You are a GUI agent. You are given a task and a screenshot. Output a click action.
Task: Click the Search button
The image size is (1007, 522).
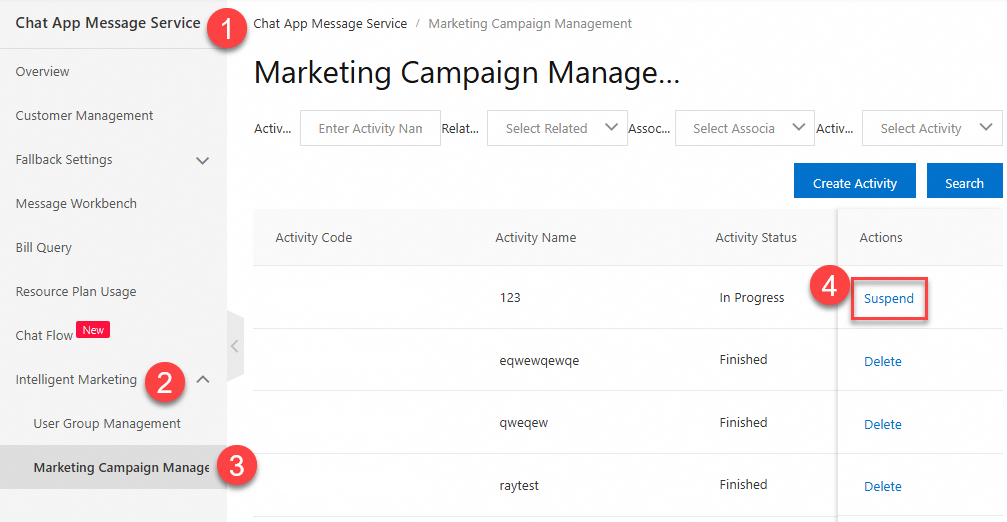click(964, 183)
